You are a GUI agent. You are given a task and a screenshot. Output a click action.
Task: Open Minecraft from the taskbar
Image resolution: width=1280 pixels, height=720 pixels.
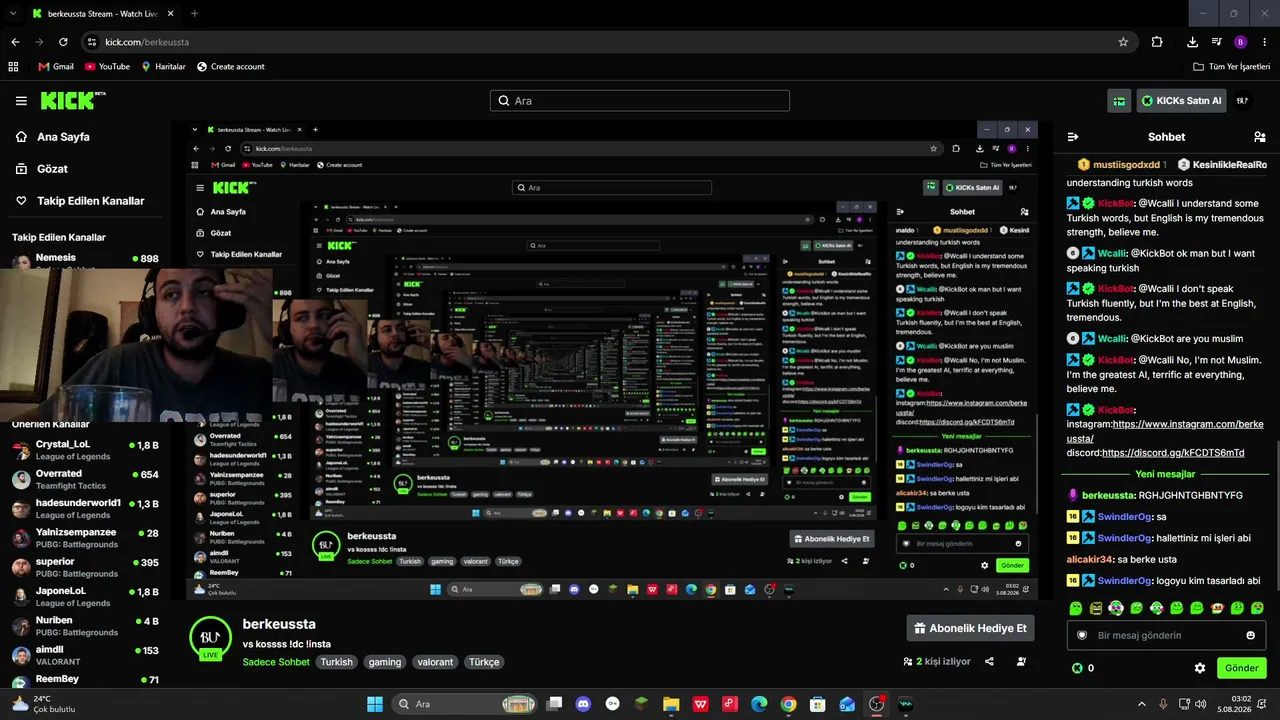point(642,704)
